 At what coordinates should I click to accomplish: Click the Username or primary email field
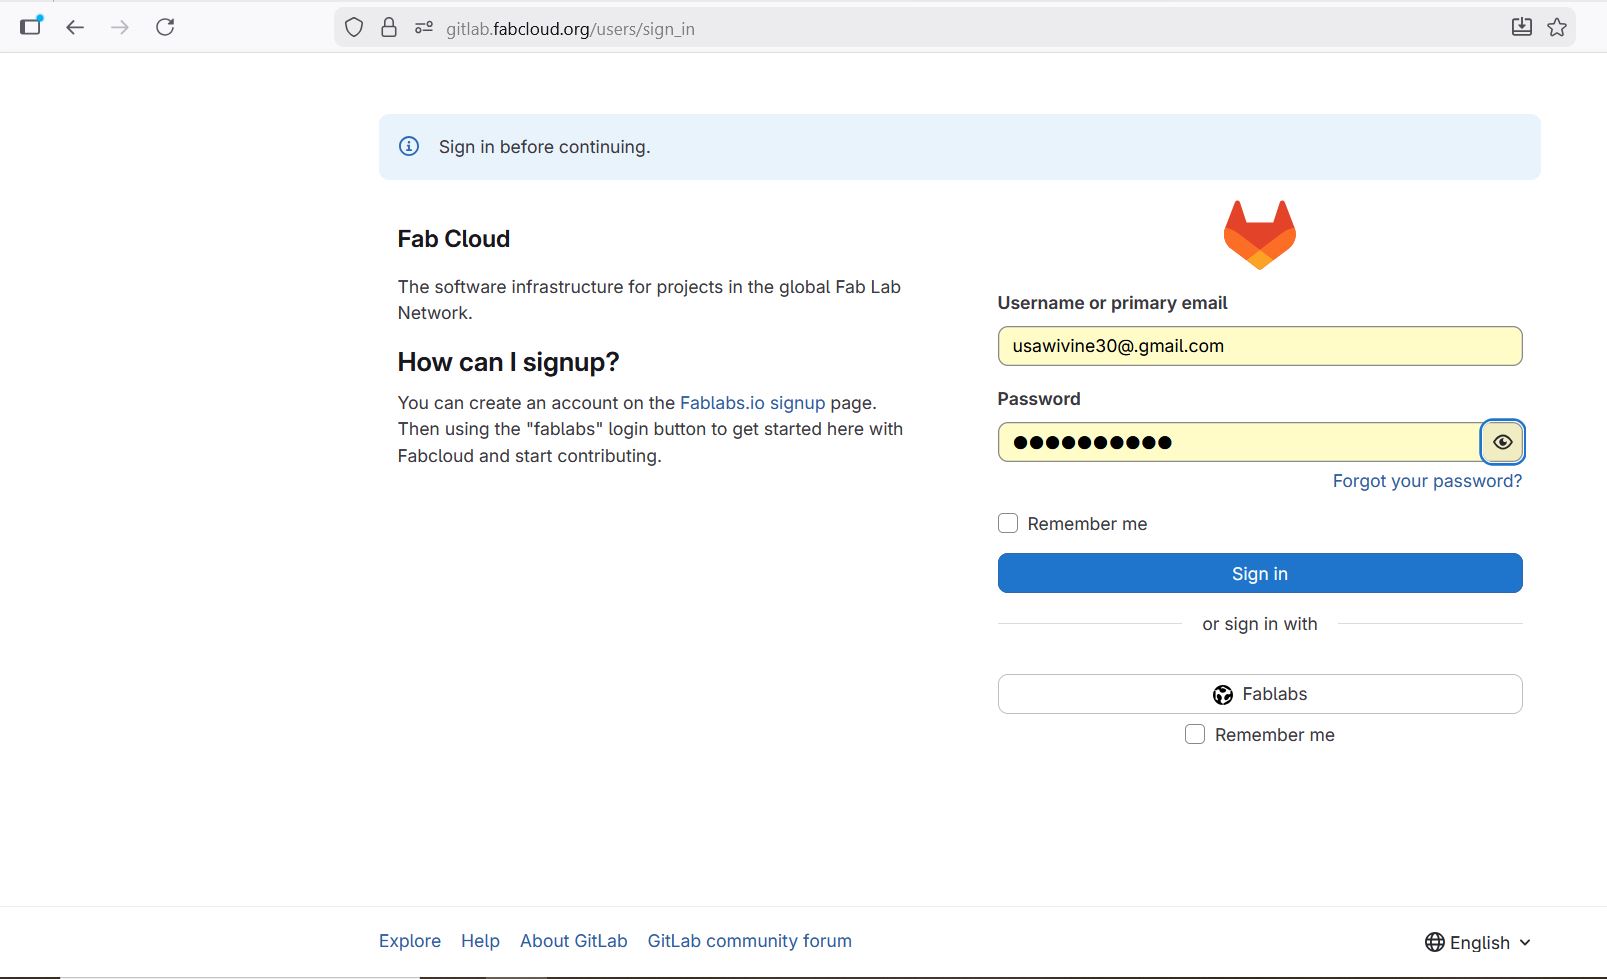point(1259,346)
